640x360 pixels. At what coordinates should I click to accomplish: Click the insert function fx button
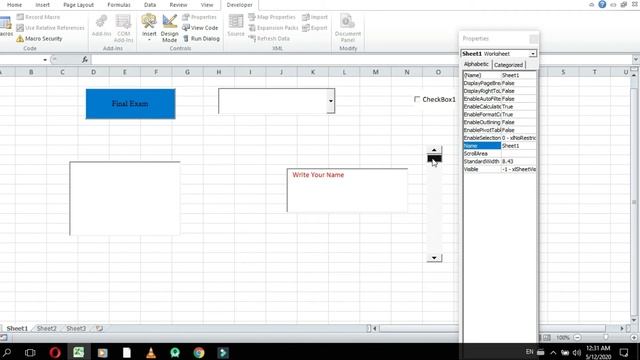click(x=84, y=60)
